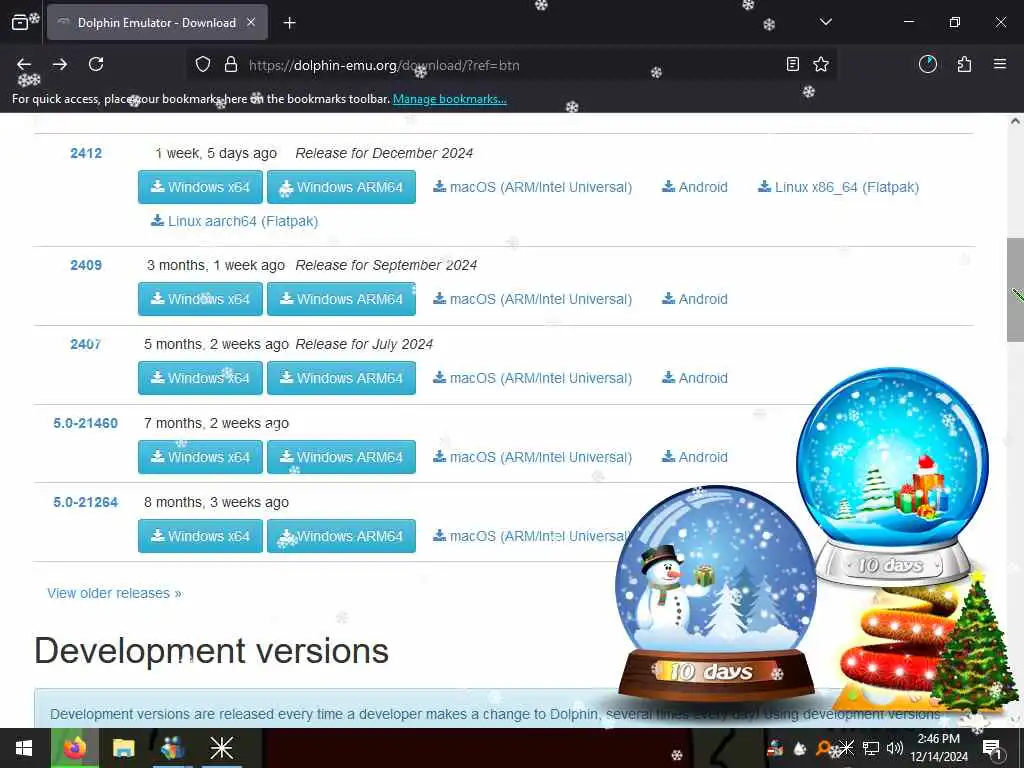Open the 2409 release version link
Screen dimensions: 1024x768
pos(86,265)
